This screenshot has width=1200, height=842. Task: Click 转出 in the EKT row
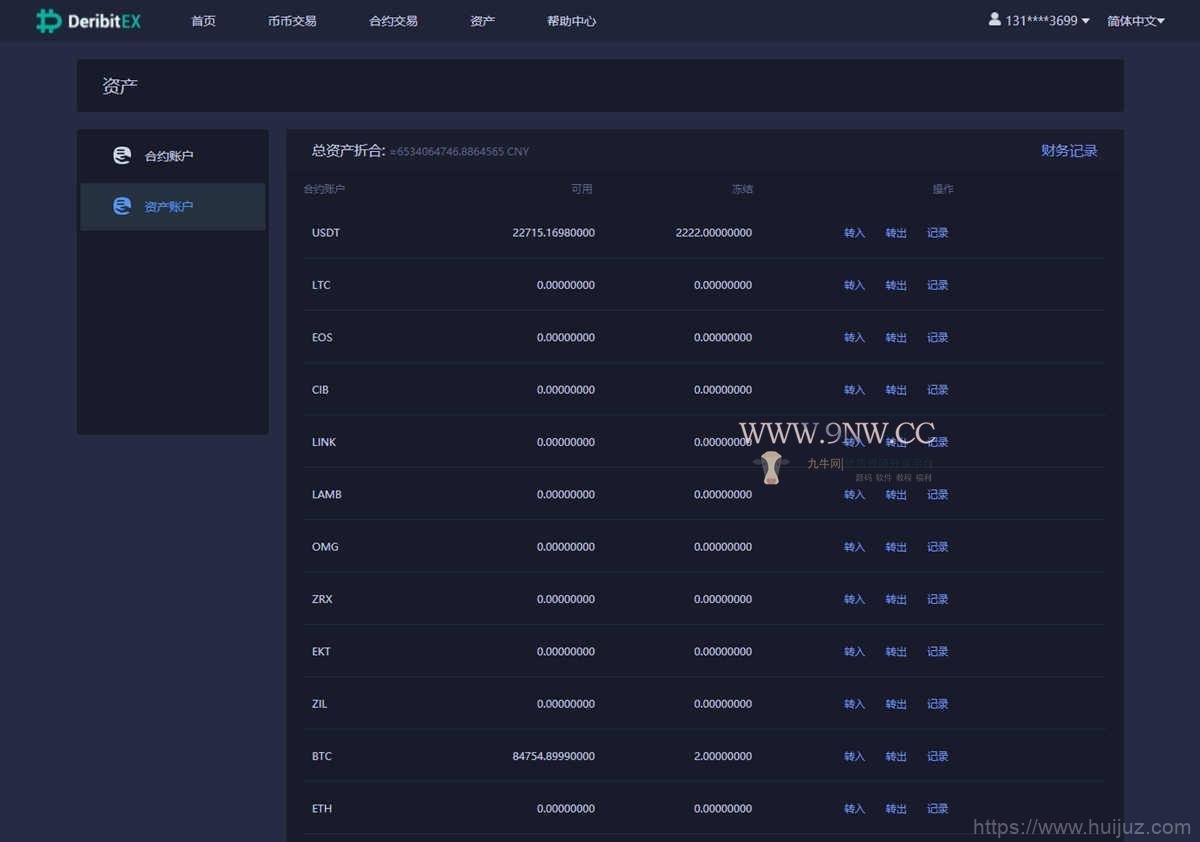coord(896,652)
